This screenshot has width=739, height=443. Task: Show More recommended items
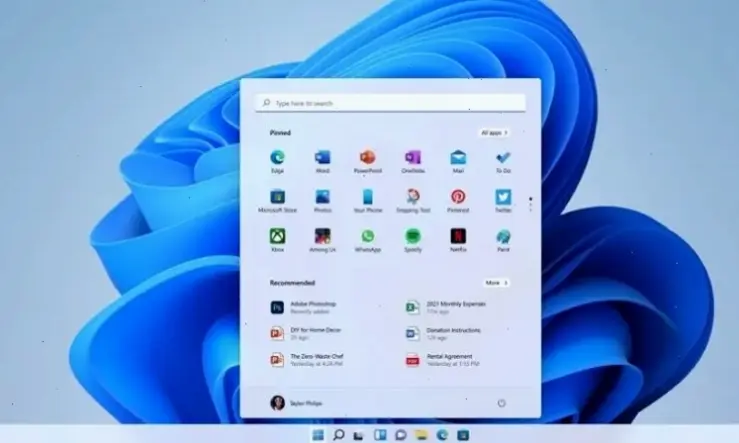pos(496,283)
